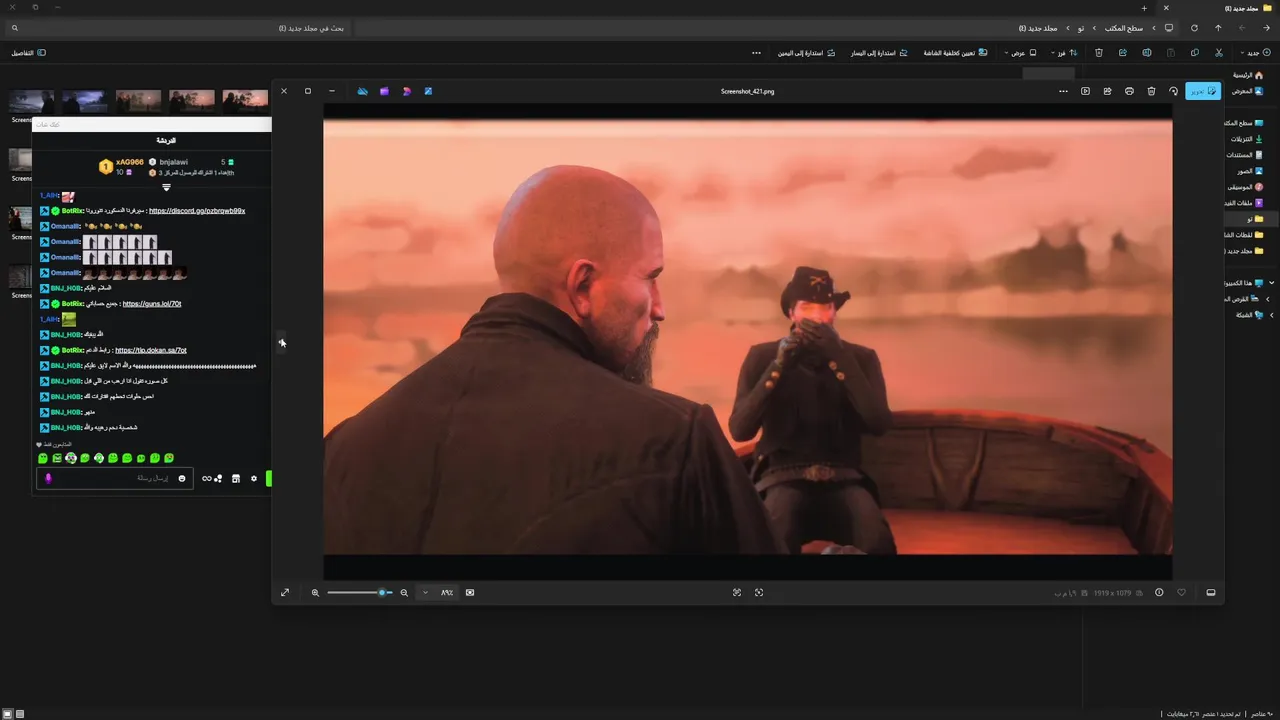The image size is (1280, 720).
Task: Collapse the chat leaderboard with arrow icon
Action: [166, 187]
